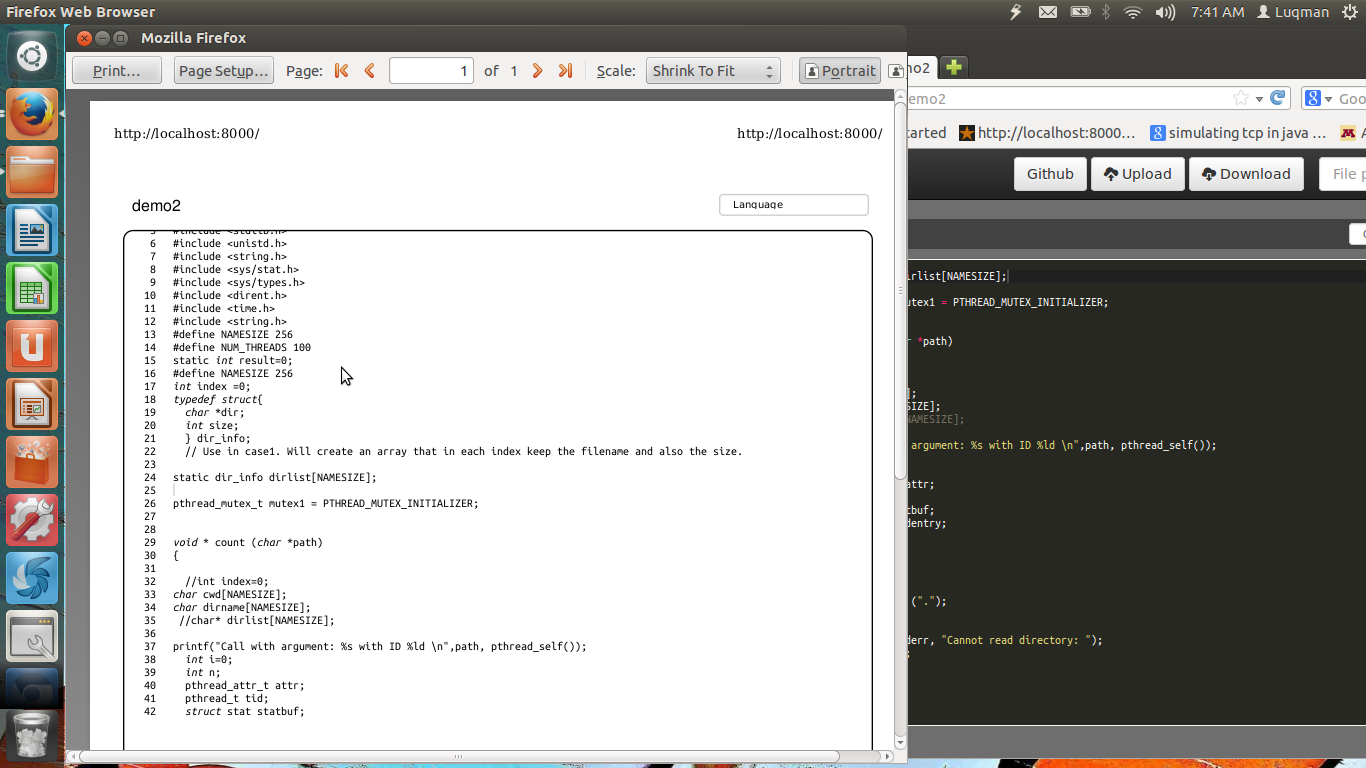Click the Print... button

[x=117, y=71]
